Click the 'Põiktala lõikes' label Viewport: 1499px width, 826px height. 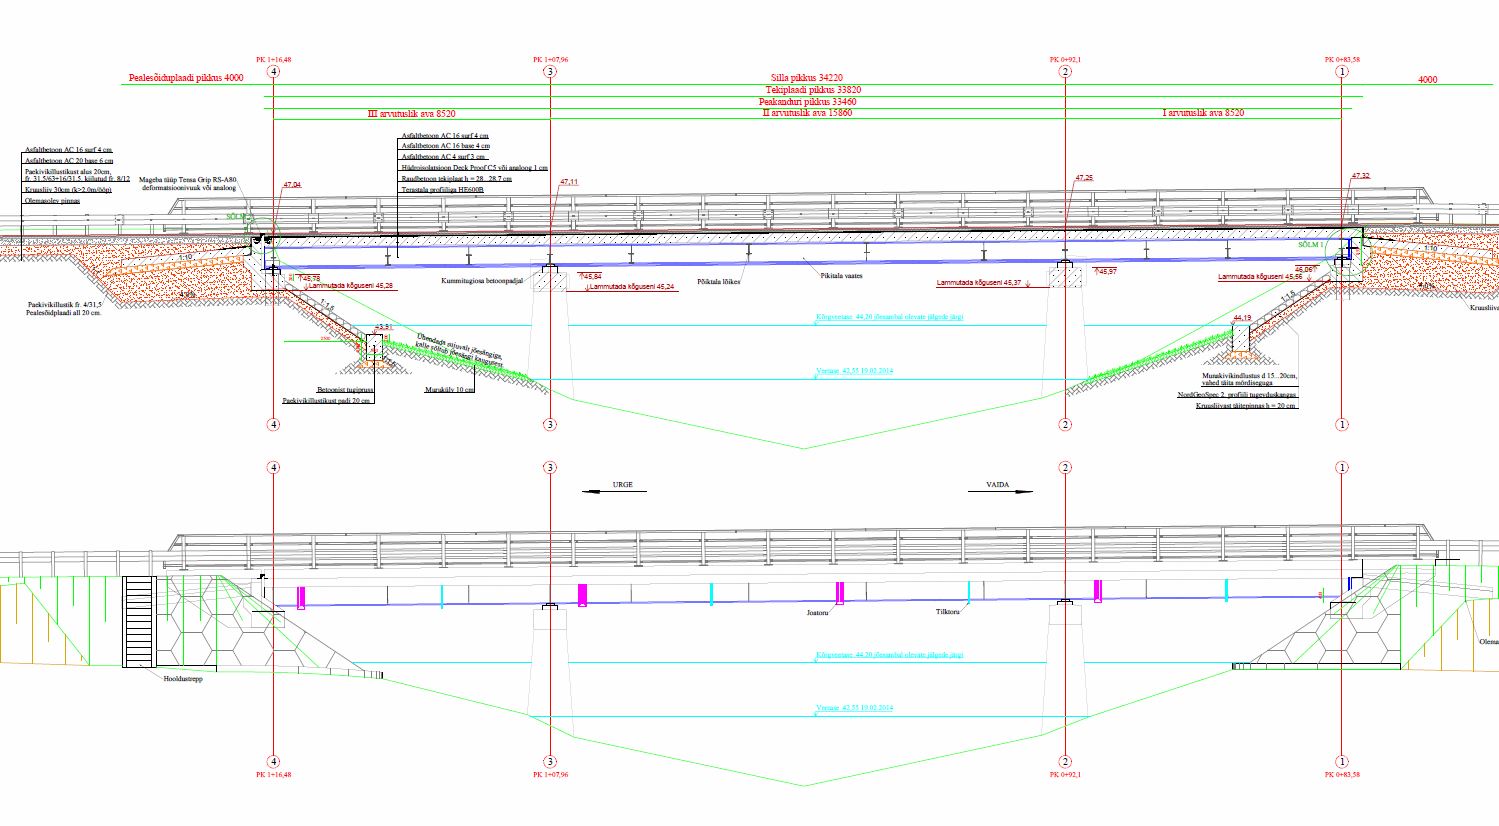(718, 283)
